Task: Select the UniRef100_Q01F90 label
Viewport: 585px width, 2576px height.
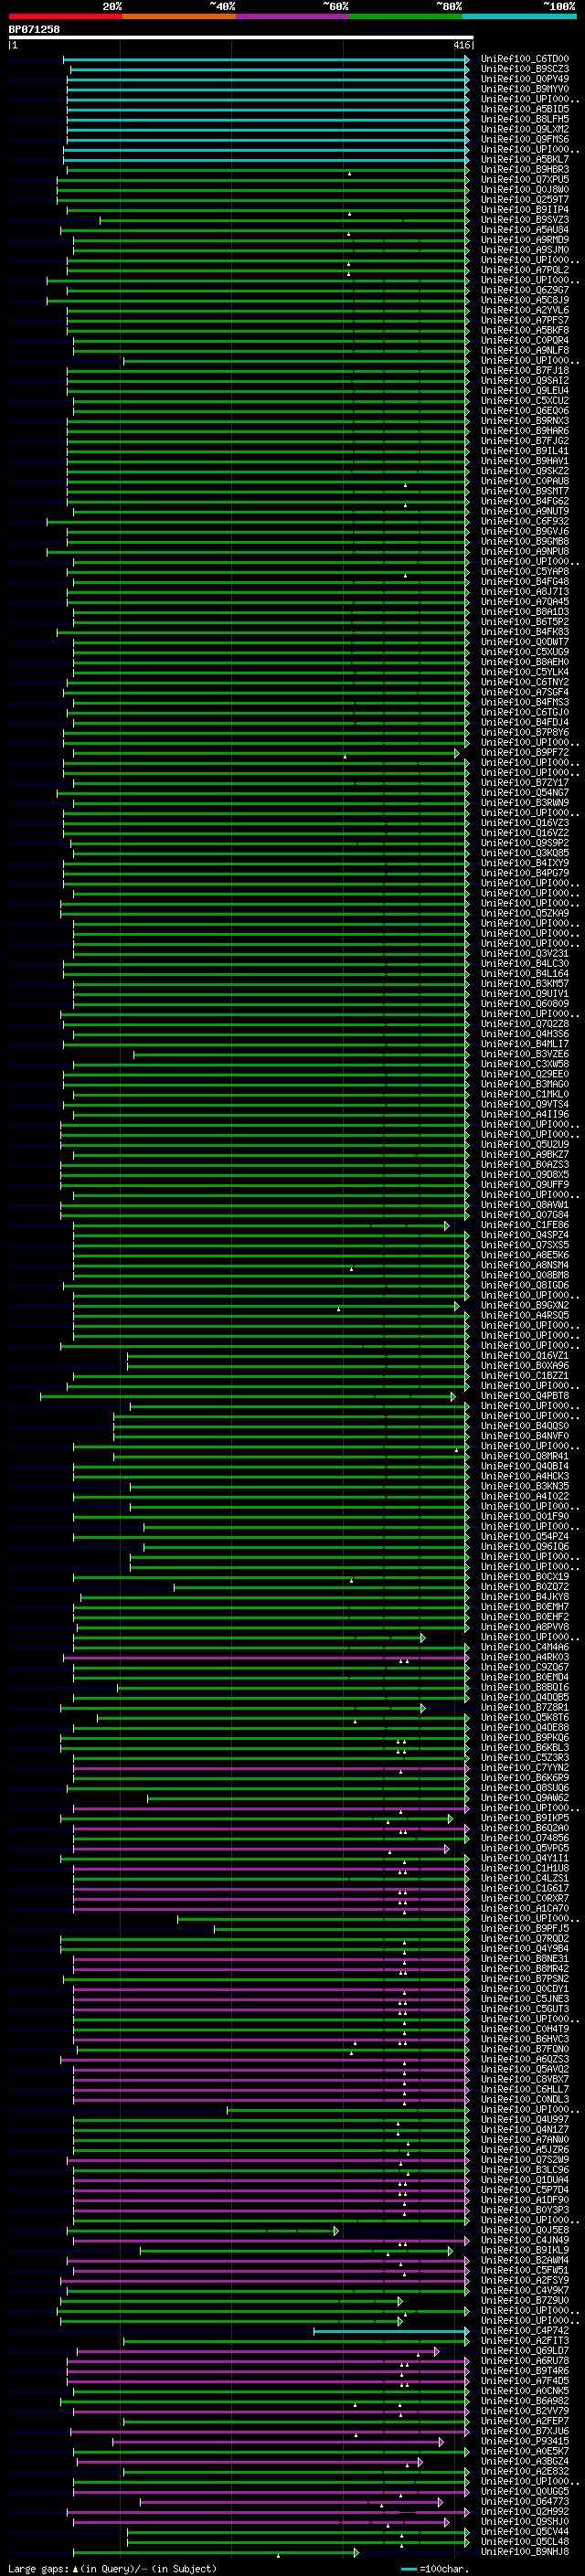Action: [x=524, y=1517]
